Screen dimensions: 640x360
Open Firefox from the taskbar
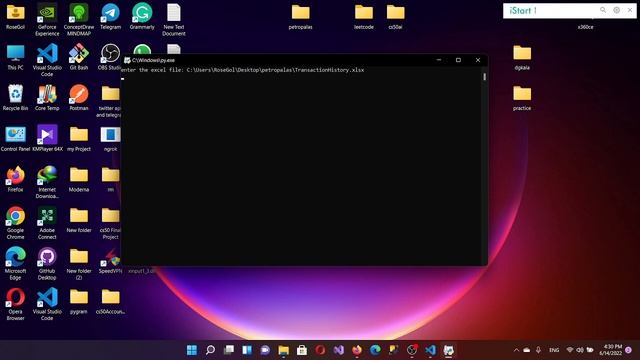(357, 350)
